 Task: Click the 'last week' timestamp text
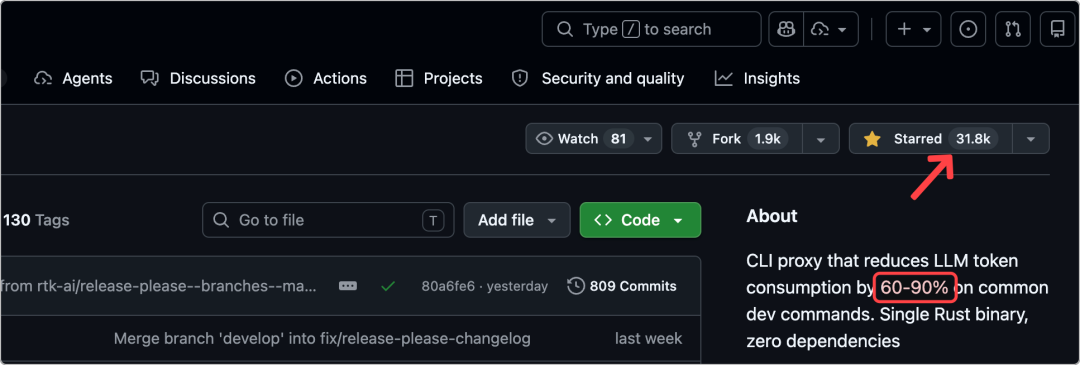coord(649,339)
